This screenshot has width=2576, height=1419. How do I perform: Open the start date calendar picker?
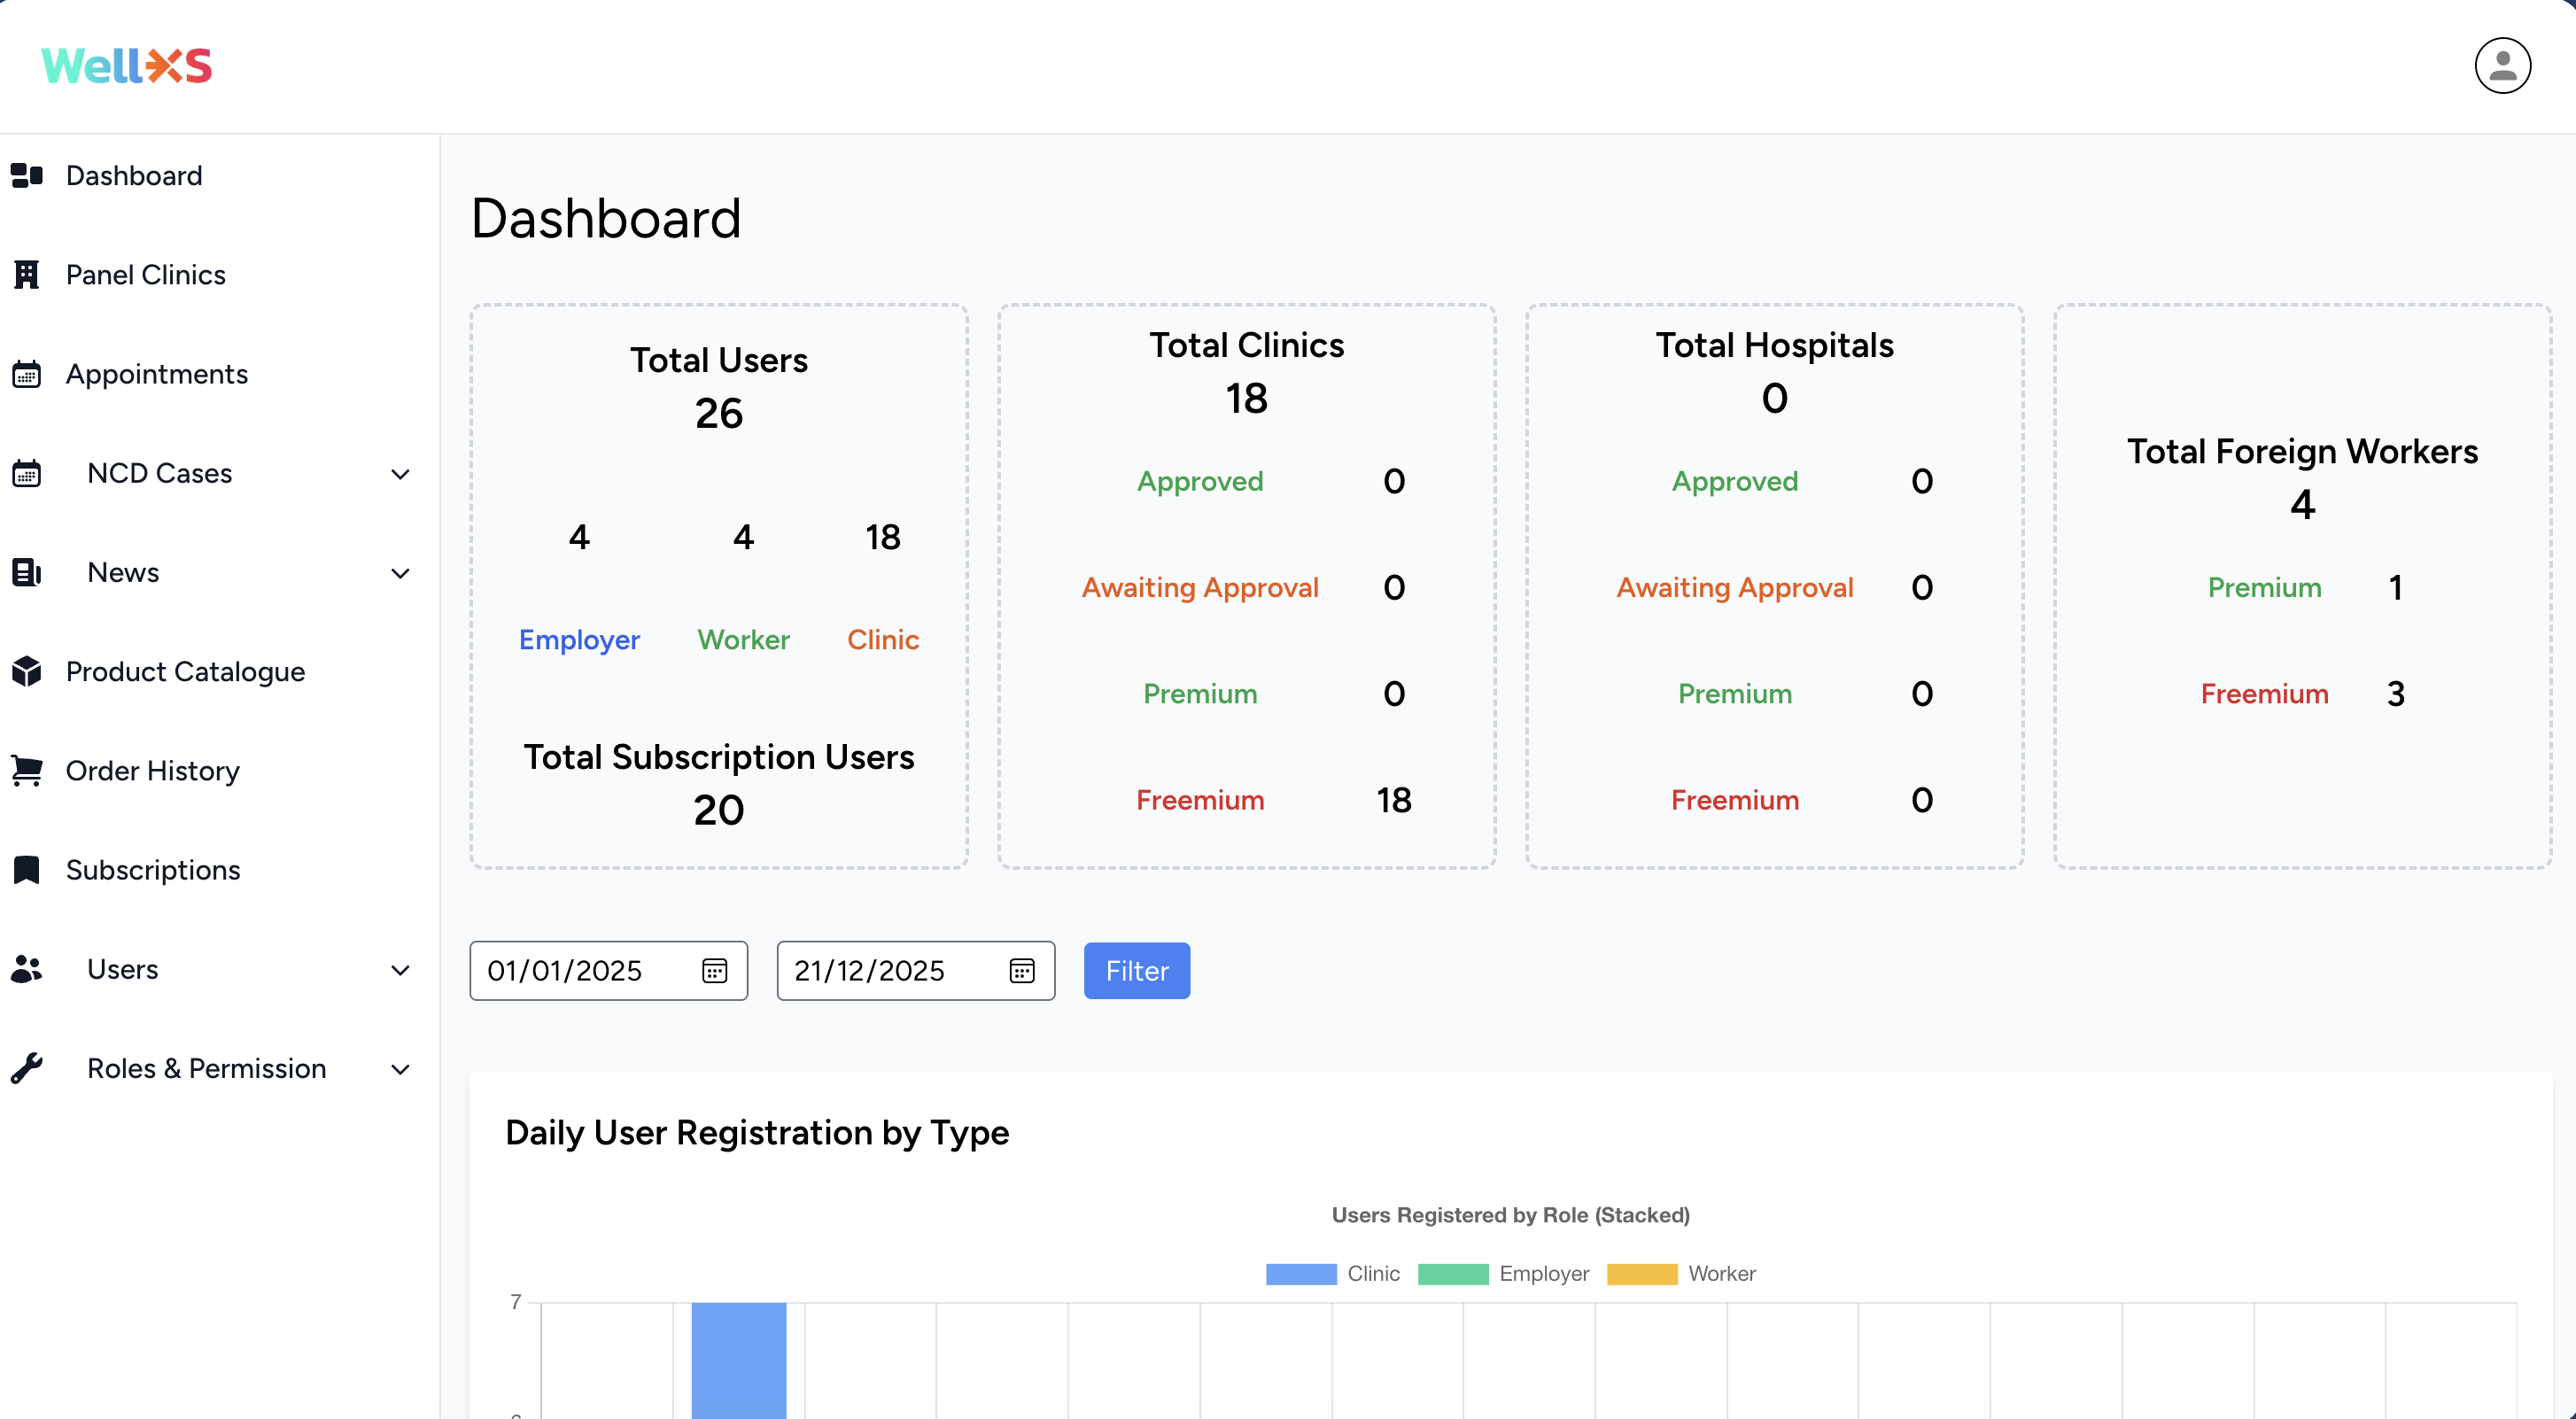point(714,970)
